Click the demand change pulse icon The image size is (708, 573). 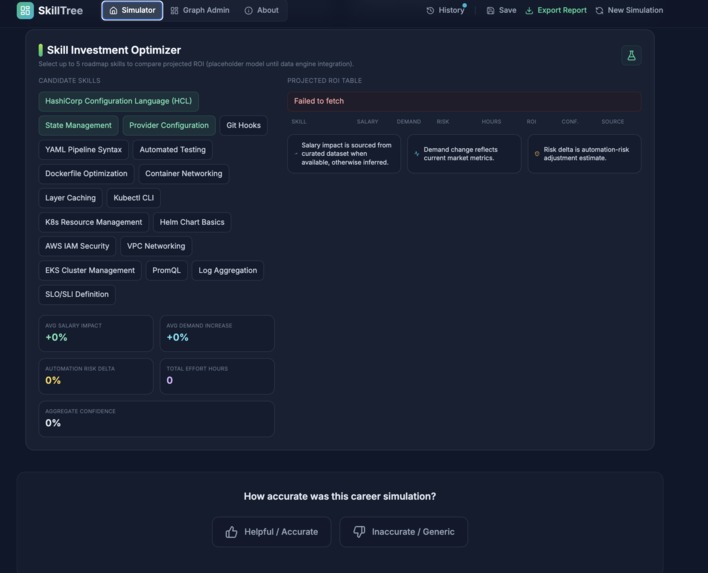pos(416,154)
